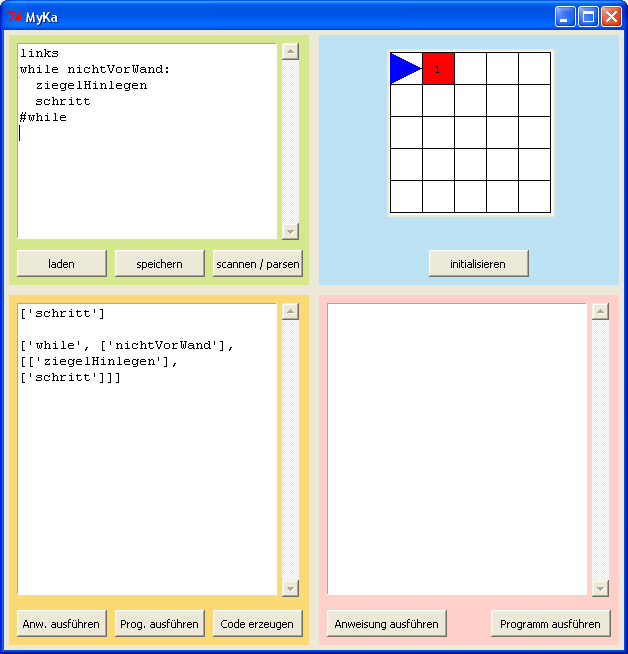Click 'Anweisung ausführen' in the pink panel
Screen dimensions: 628x654
[386, 624]
